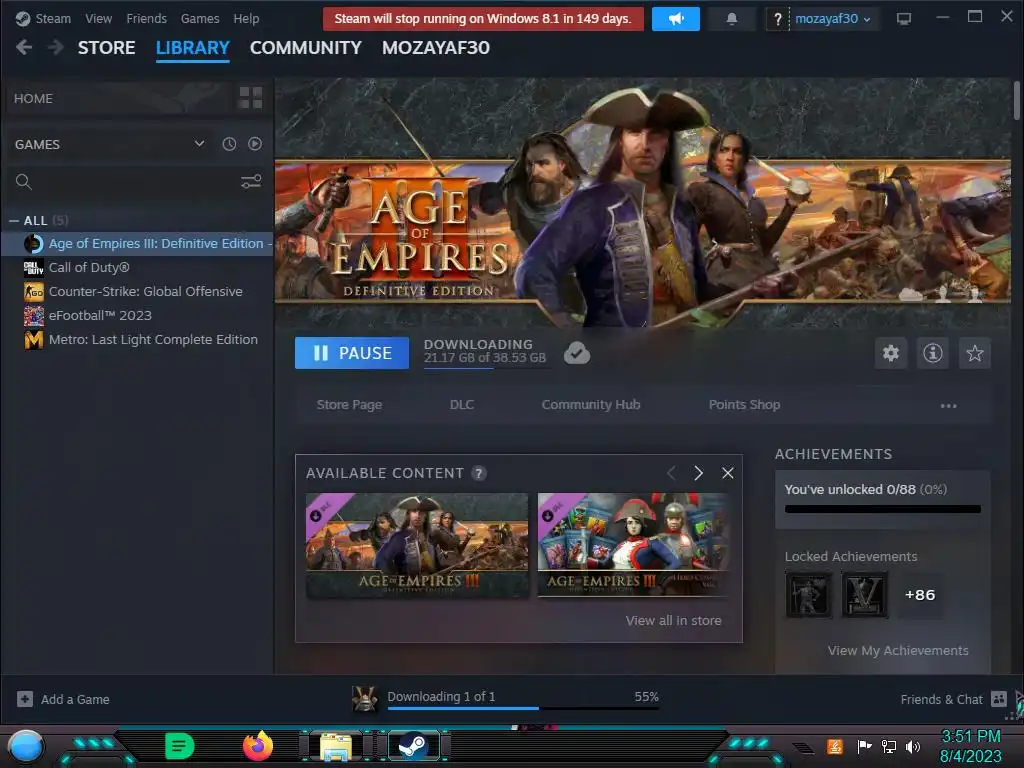Click the Add a Game plus icon
The image size is (1024, 768).
[25, 699]
